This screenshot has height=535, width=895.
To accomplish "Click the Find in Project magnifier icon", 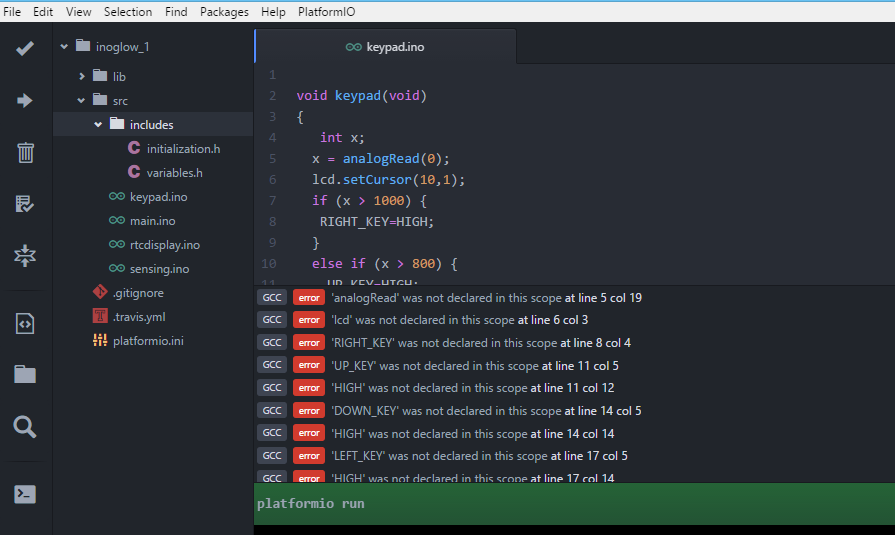I will tap(25, 427).
